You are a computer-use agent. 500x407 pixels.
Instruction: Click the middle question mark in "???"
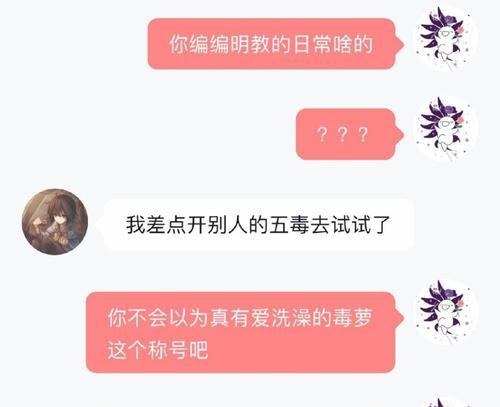pyautogui.click(x=342, y=135)
